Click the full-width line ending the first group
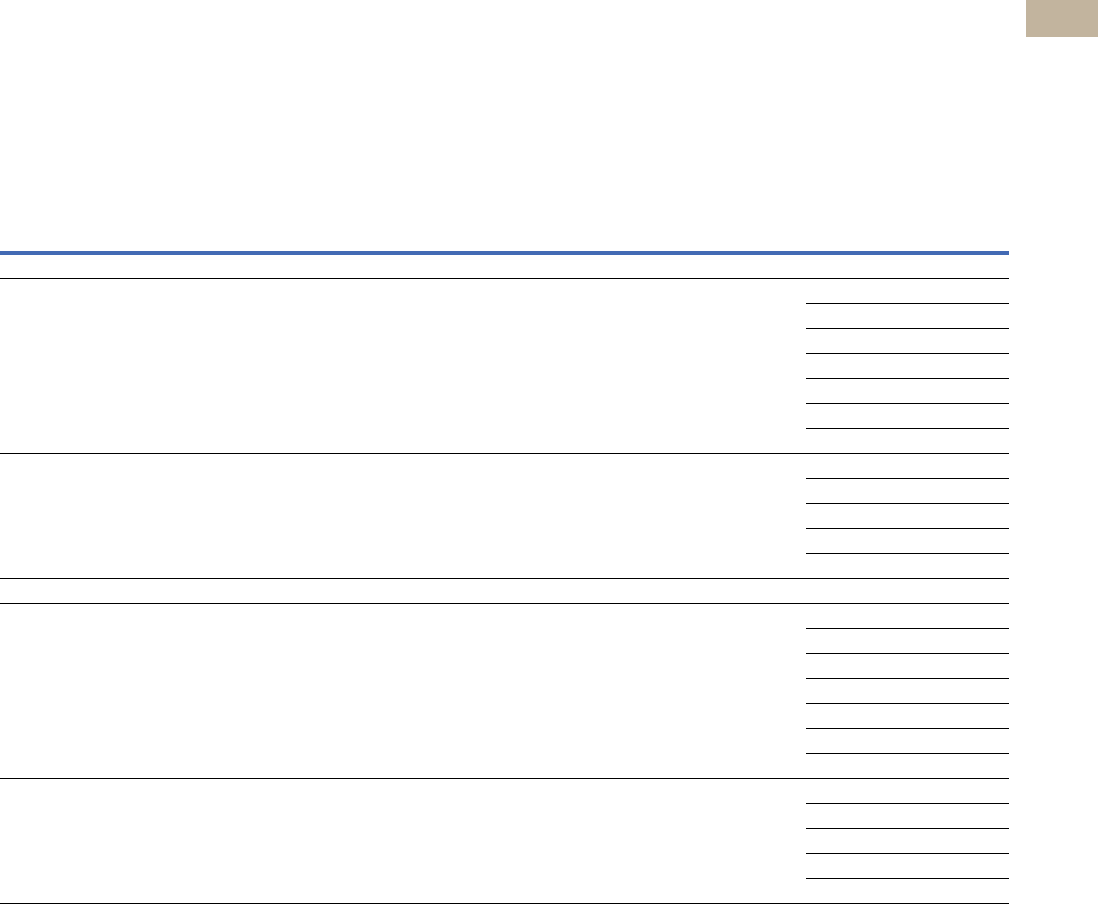 [x=504, y=454]
